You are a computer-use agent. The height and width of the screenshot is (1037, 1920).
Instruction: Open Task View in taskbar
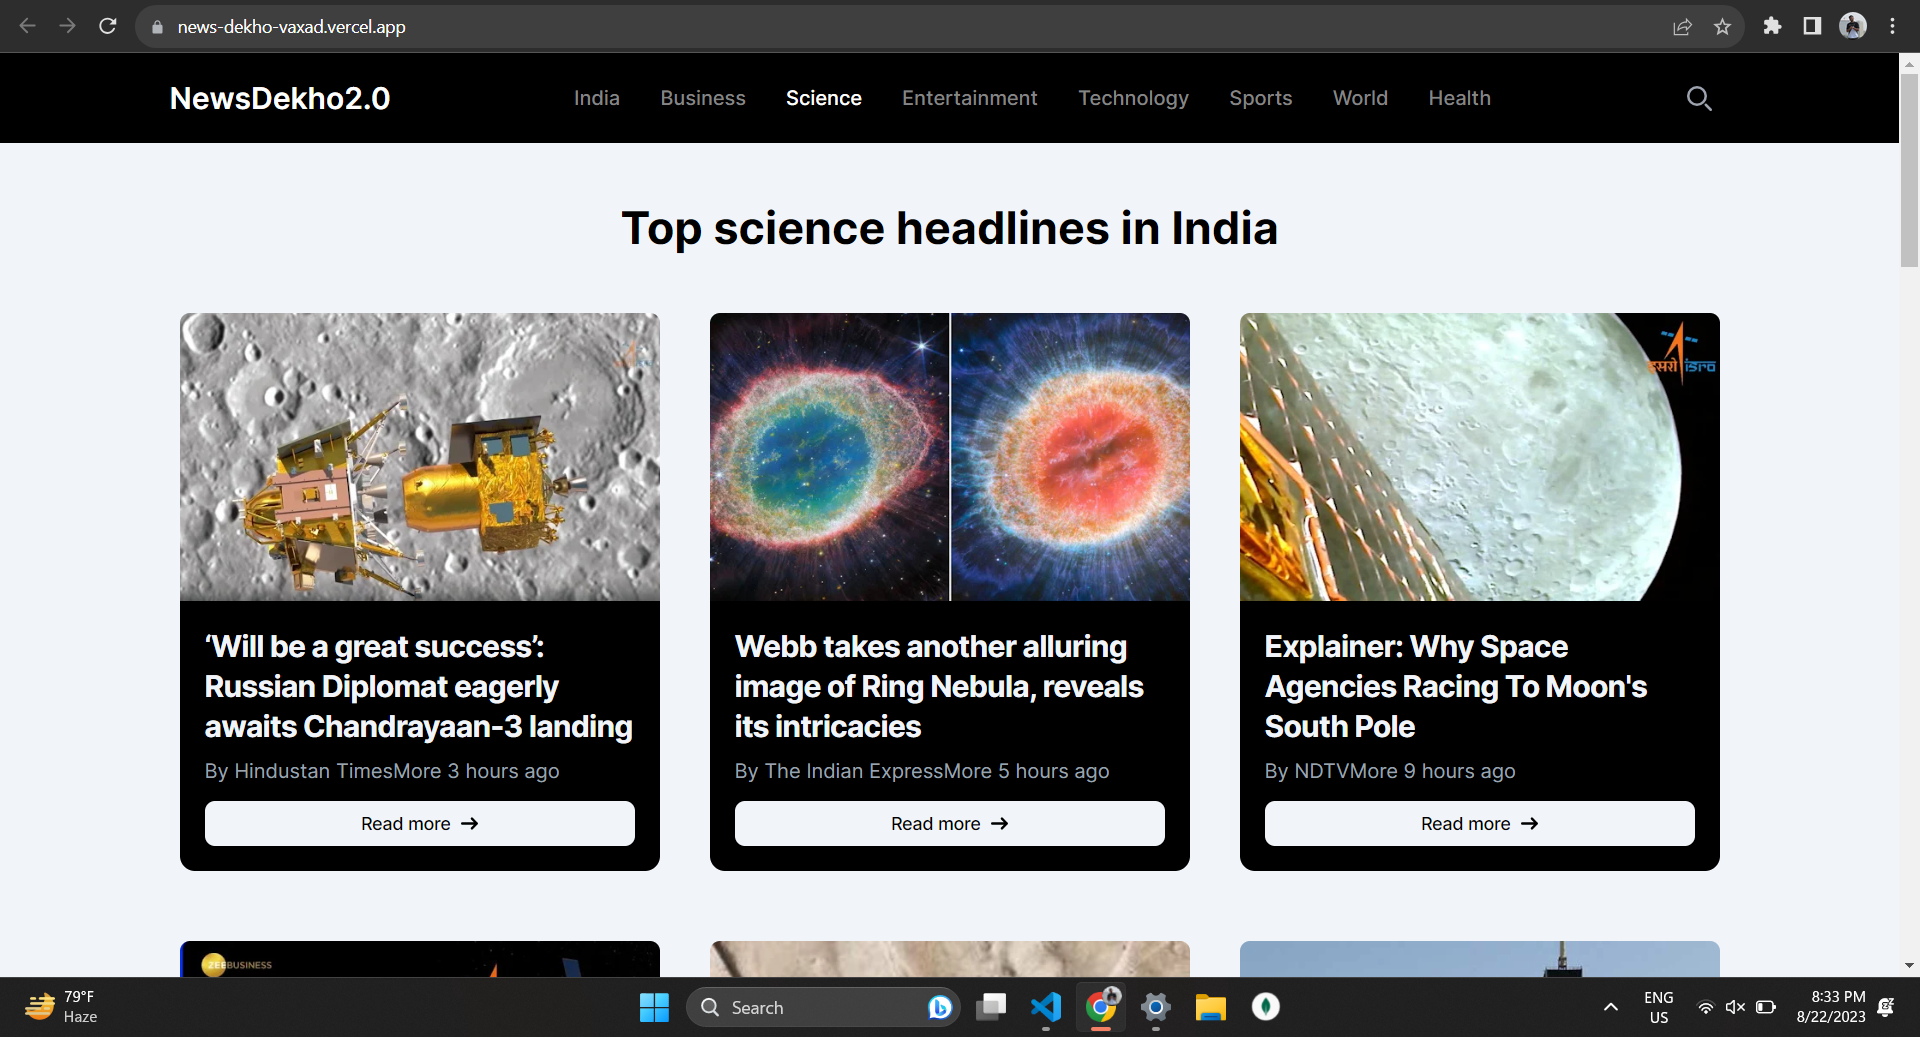click(x=991, y=1007)
